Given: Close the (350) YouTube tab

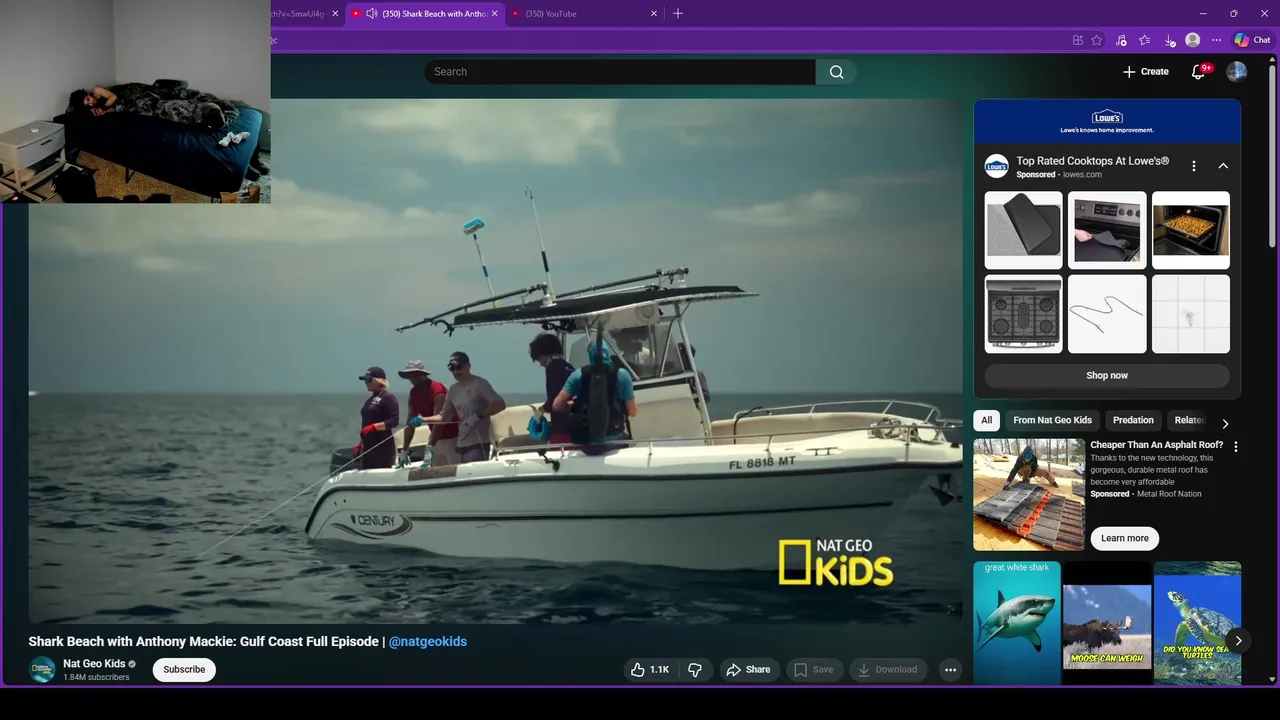Looking at the screenshot, I should pyautogui.click(x=654, y=14).
